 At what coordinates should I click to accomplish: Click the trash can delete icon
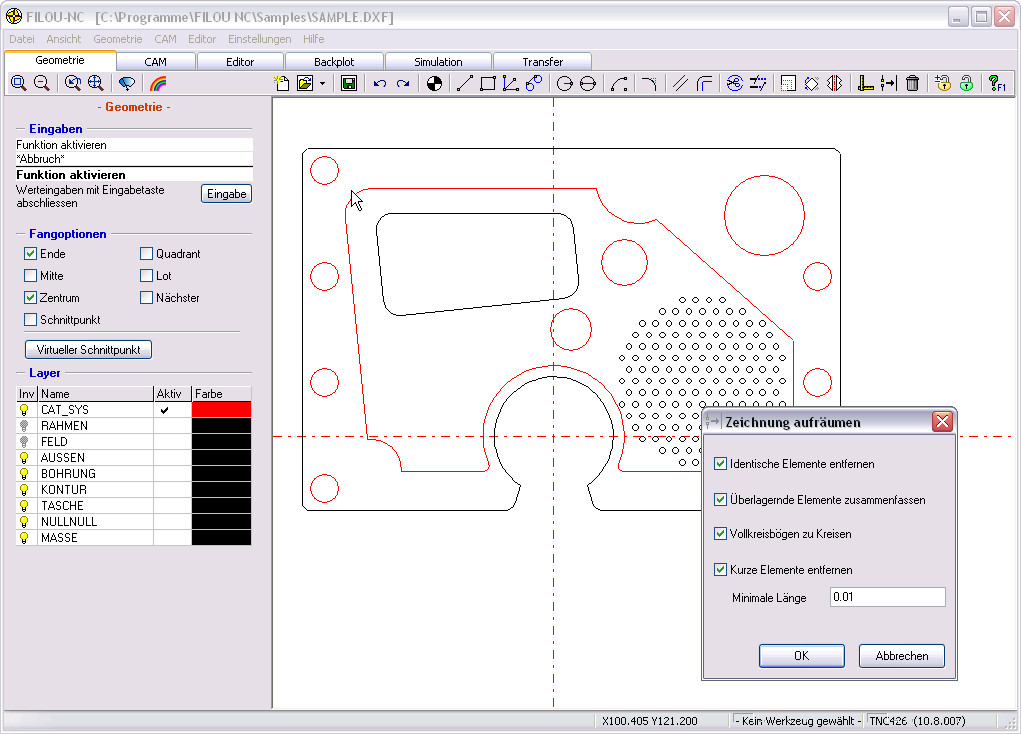tap(912, 84)
